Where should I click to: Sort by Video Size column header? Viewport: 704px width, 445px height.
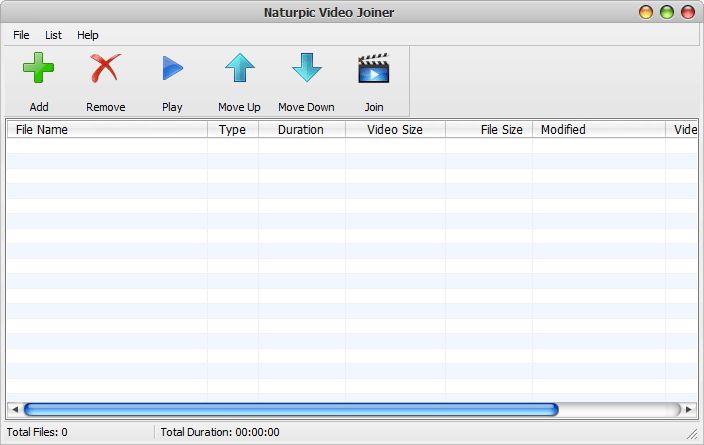pyautogui.click(x=395, y=130)
